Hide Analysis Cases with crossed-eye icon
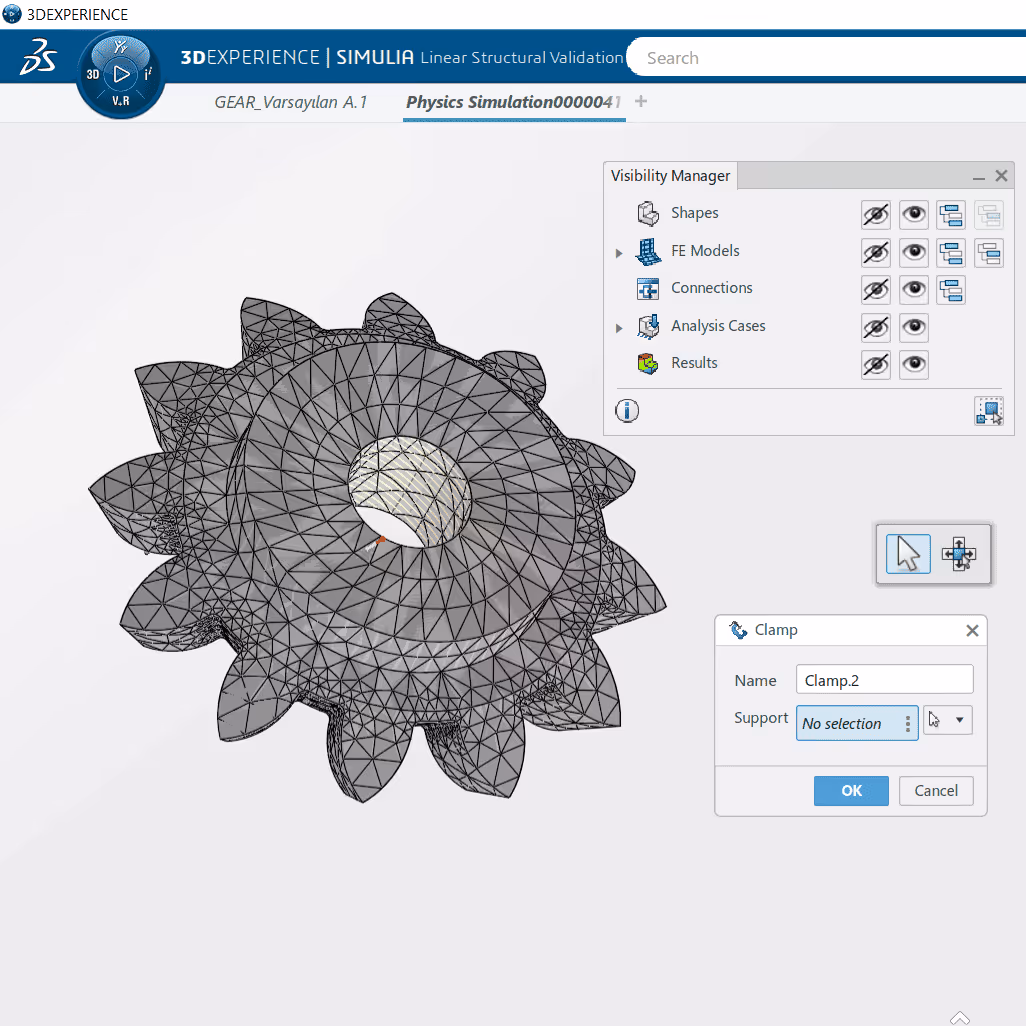 coord(876,327)
